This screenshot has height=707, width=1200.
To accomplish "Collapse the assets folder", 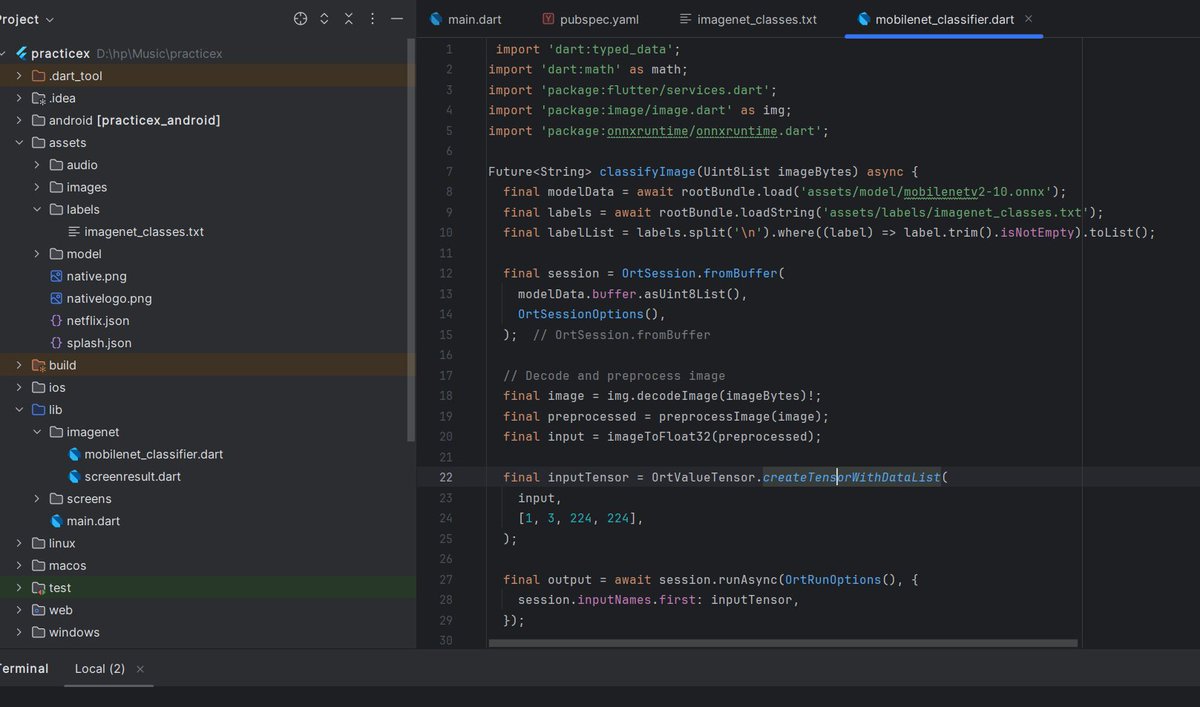I will click(19, 143).
